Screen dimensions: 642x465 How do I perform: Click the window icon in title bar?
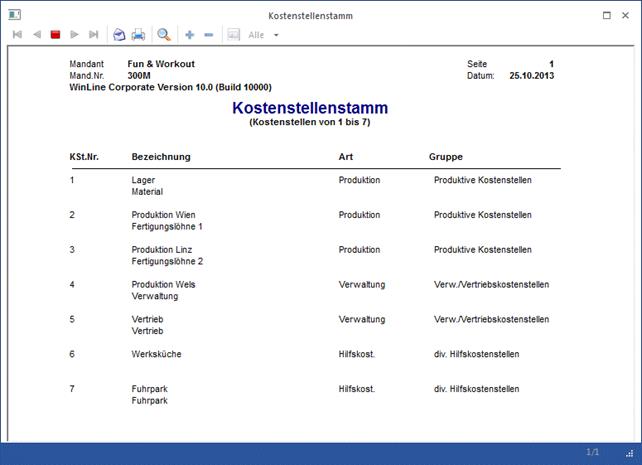tap(14, 16)
